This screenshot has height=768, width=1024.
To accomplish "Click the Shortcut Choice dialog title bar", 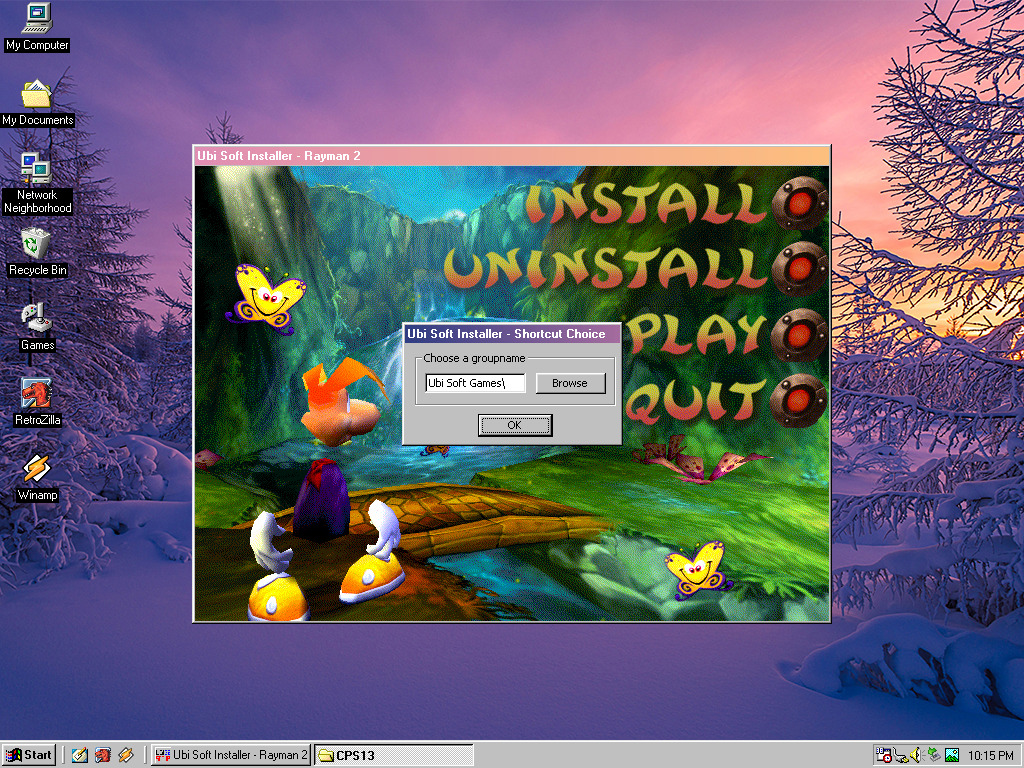I will [511, 334].
